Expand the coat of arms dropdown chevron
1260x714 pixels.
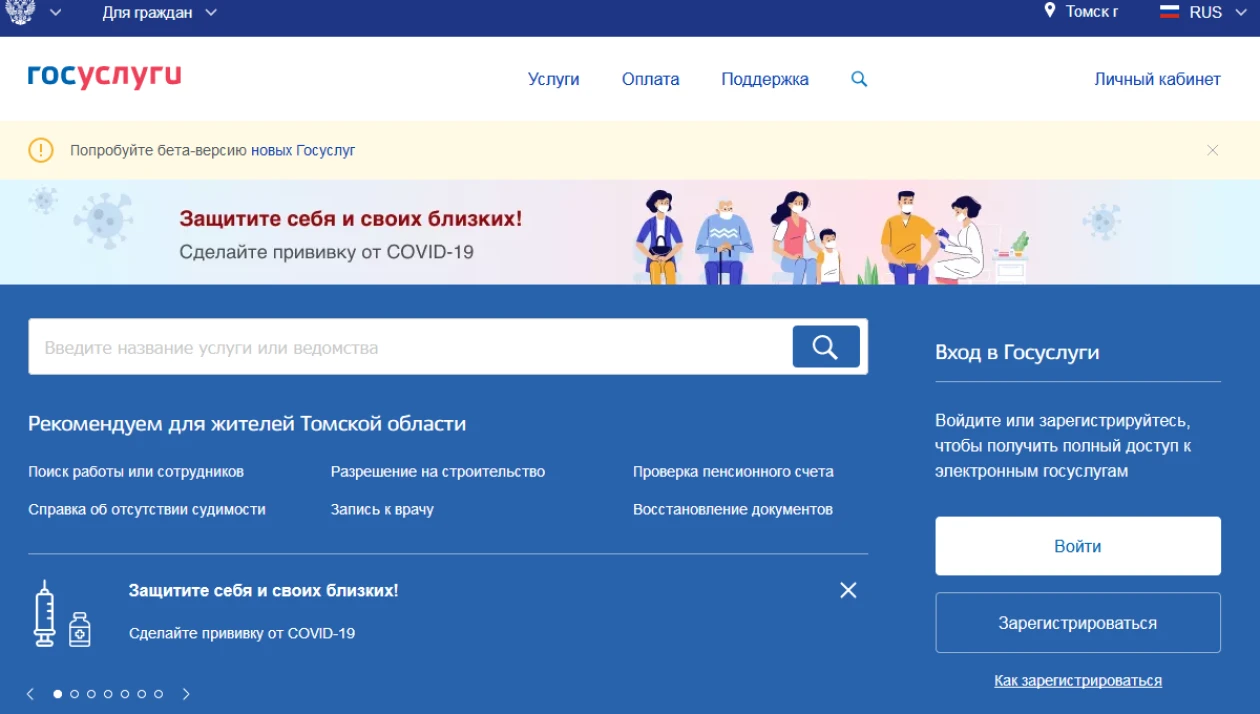pyautogui.click(x=55, y=12)
